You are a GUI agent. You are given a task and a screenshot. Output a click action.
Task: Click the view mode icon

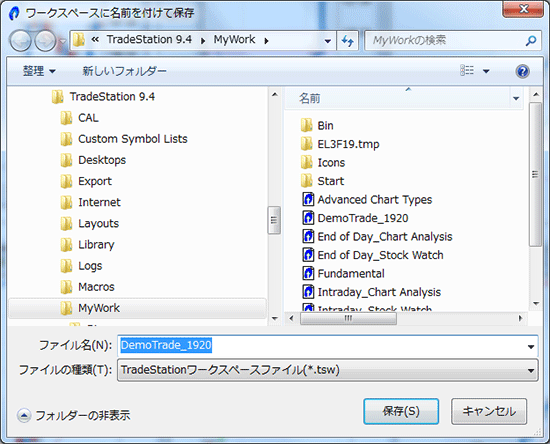pyautogui.click(x=467, y=70)
